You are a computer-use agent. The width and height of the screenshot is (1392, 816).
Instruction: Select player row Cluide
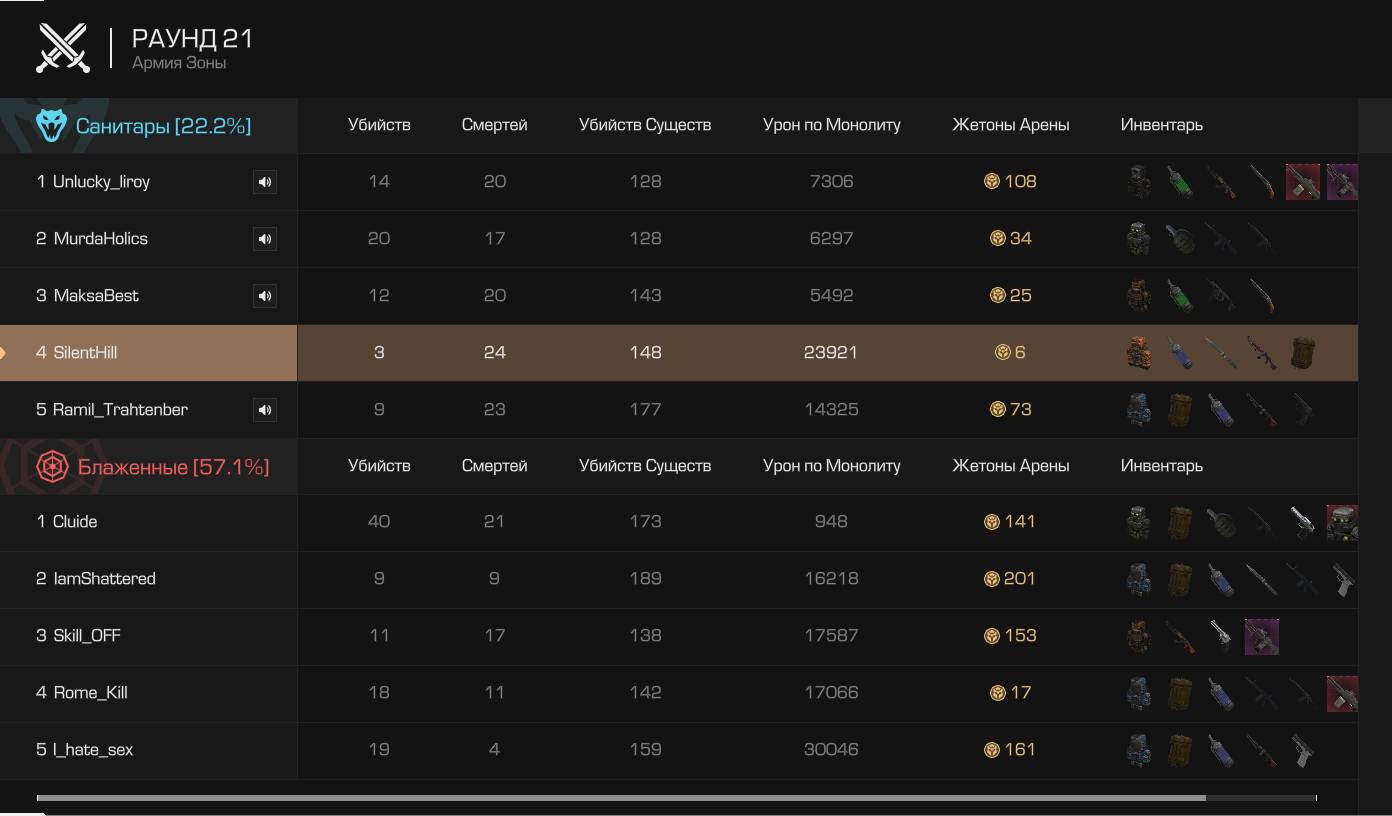(679, 522)
